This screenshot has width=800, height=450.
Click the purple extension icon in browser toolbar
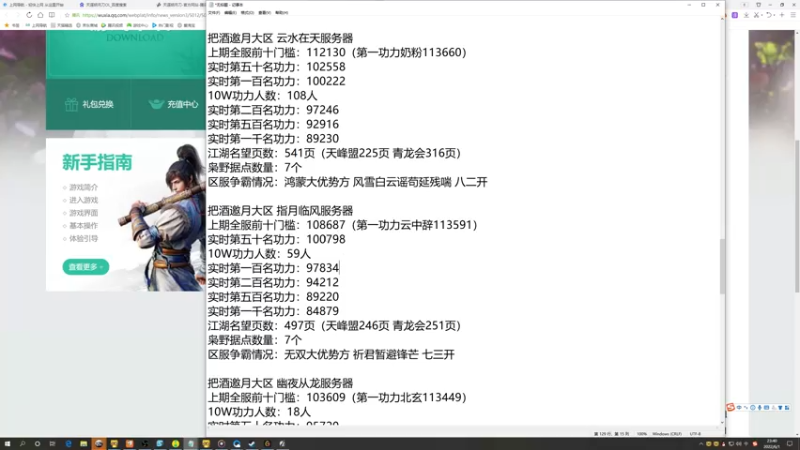[x=735, y=15]
